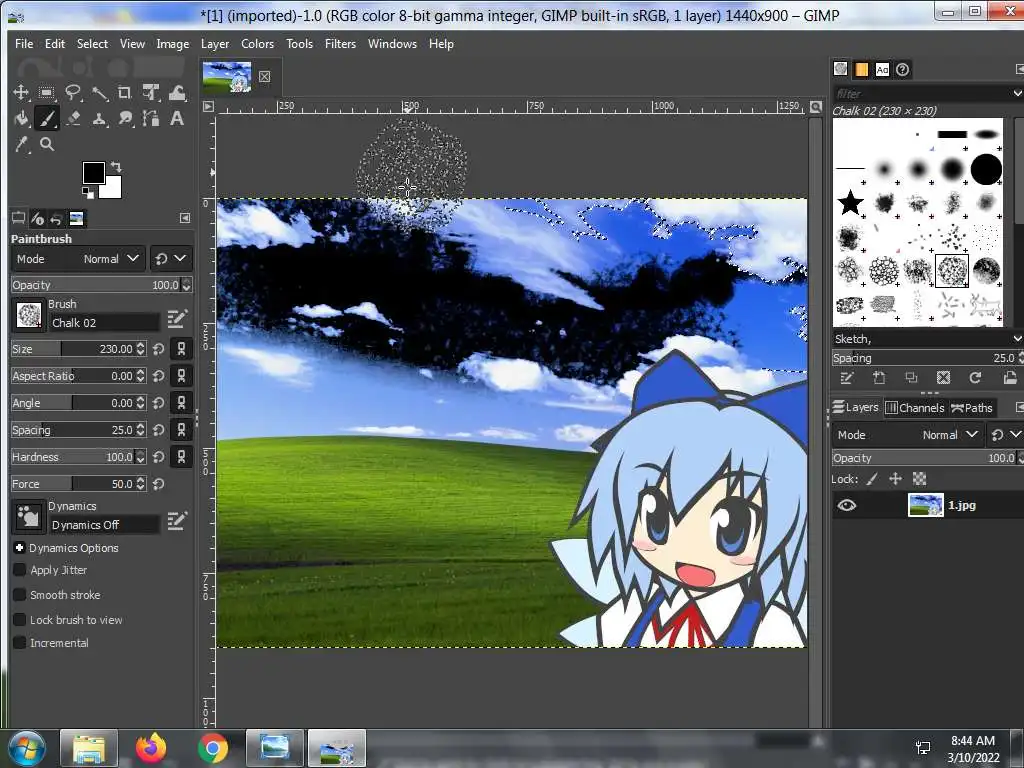Enable Incremental checkbox

click(20, 643)
